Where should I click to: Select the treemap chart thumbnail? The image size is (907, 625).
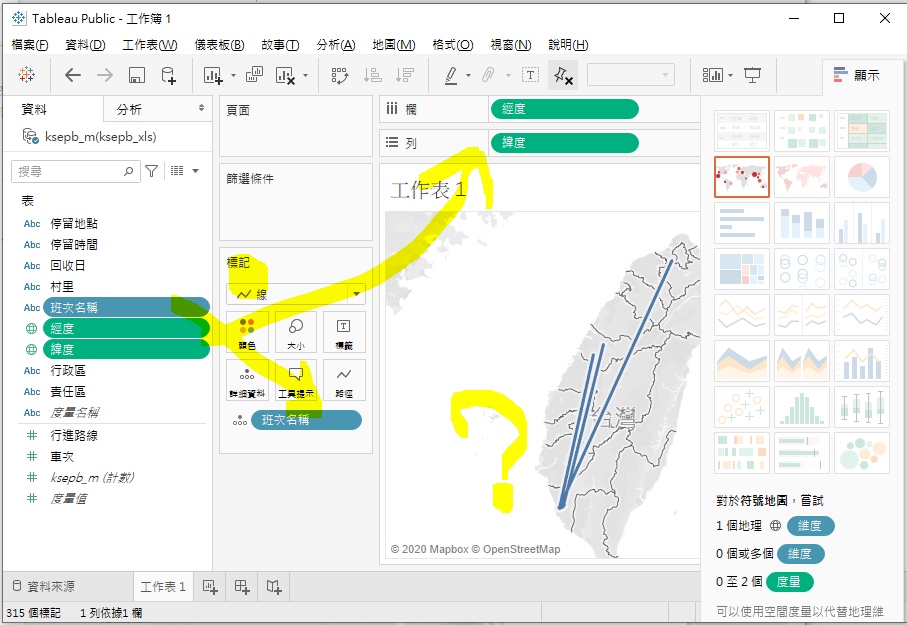coord(742,269)
